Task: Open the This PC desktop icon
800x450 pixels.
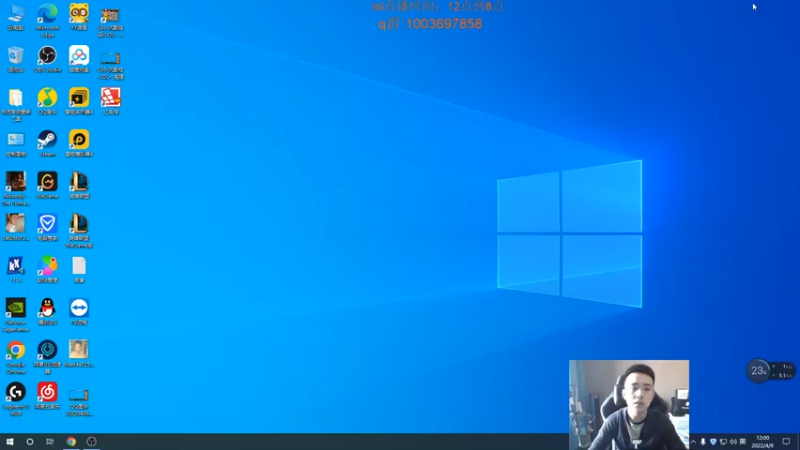Action: pos(16,17)
